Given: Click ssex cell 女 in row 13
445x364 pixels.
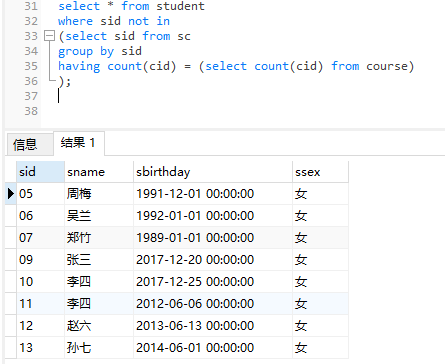Looking at the screenshot, I should click(320, 348).
